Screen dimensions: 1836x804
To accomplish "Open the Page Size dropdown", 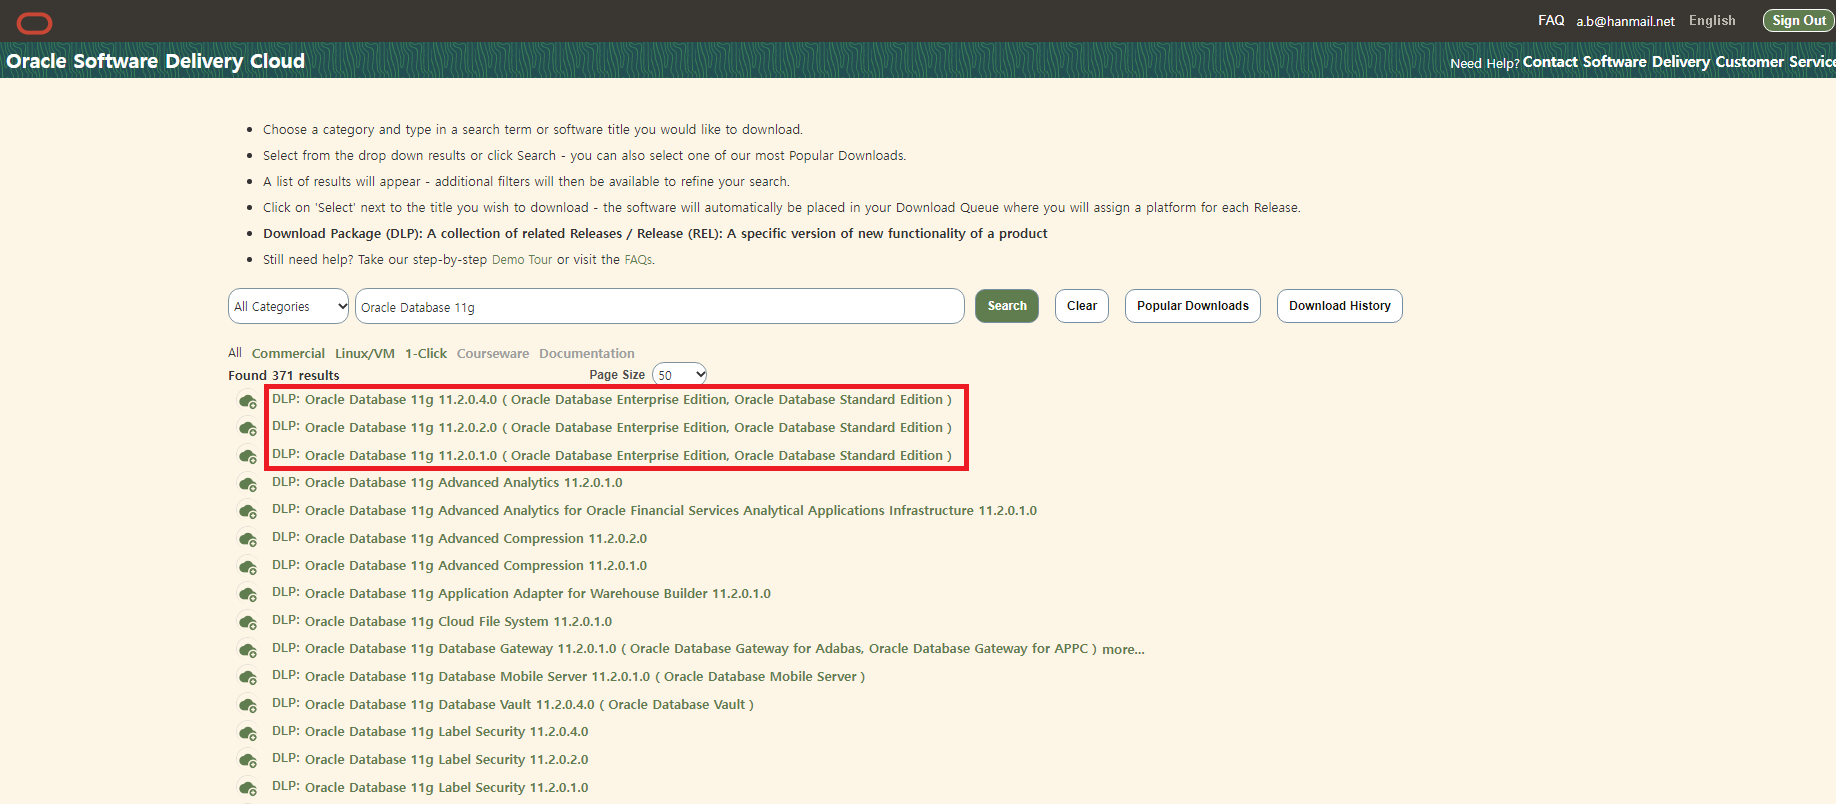I will pos(680,375).
